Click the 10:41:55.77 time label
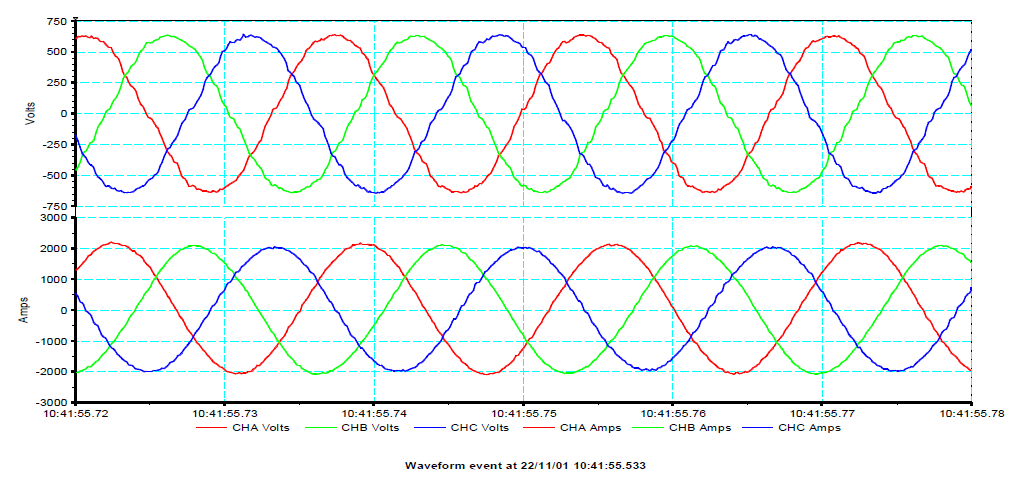 point(821,413)
